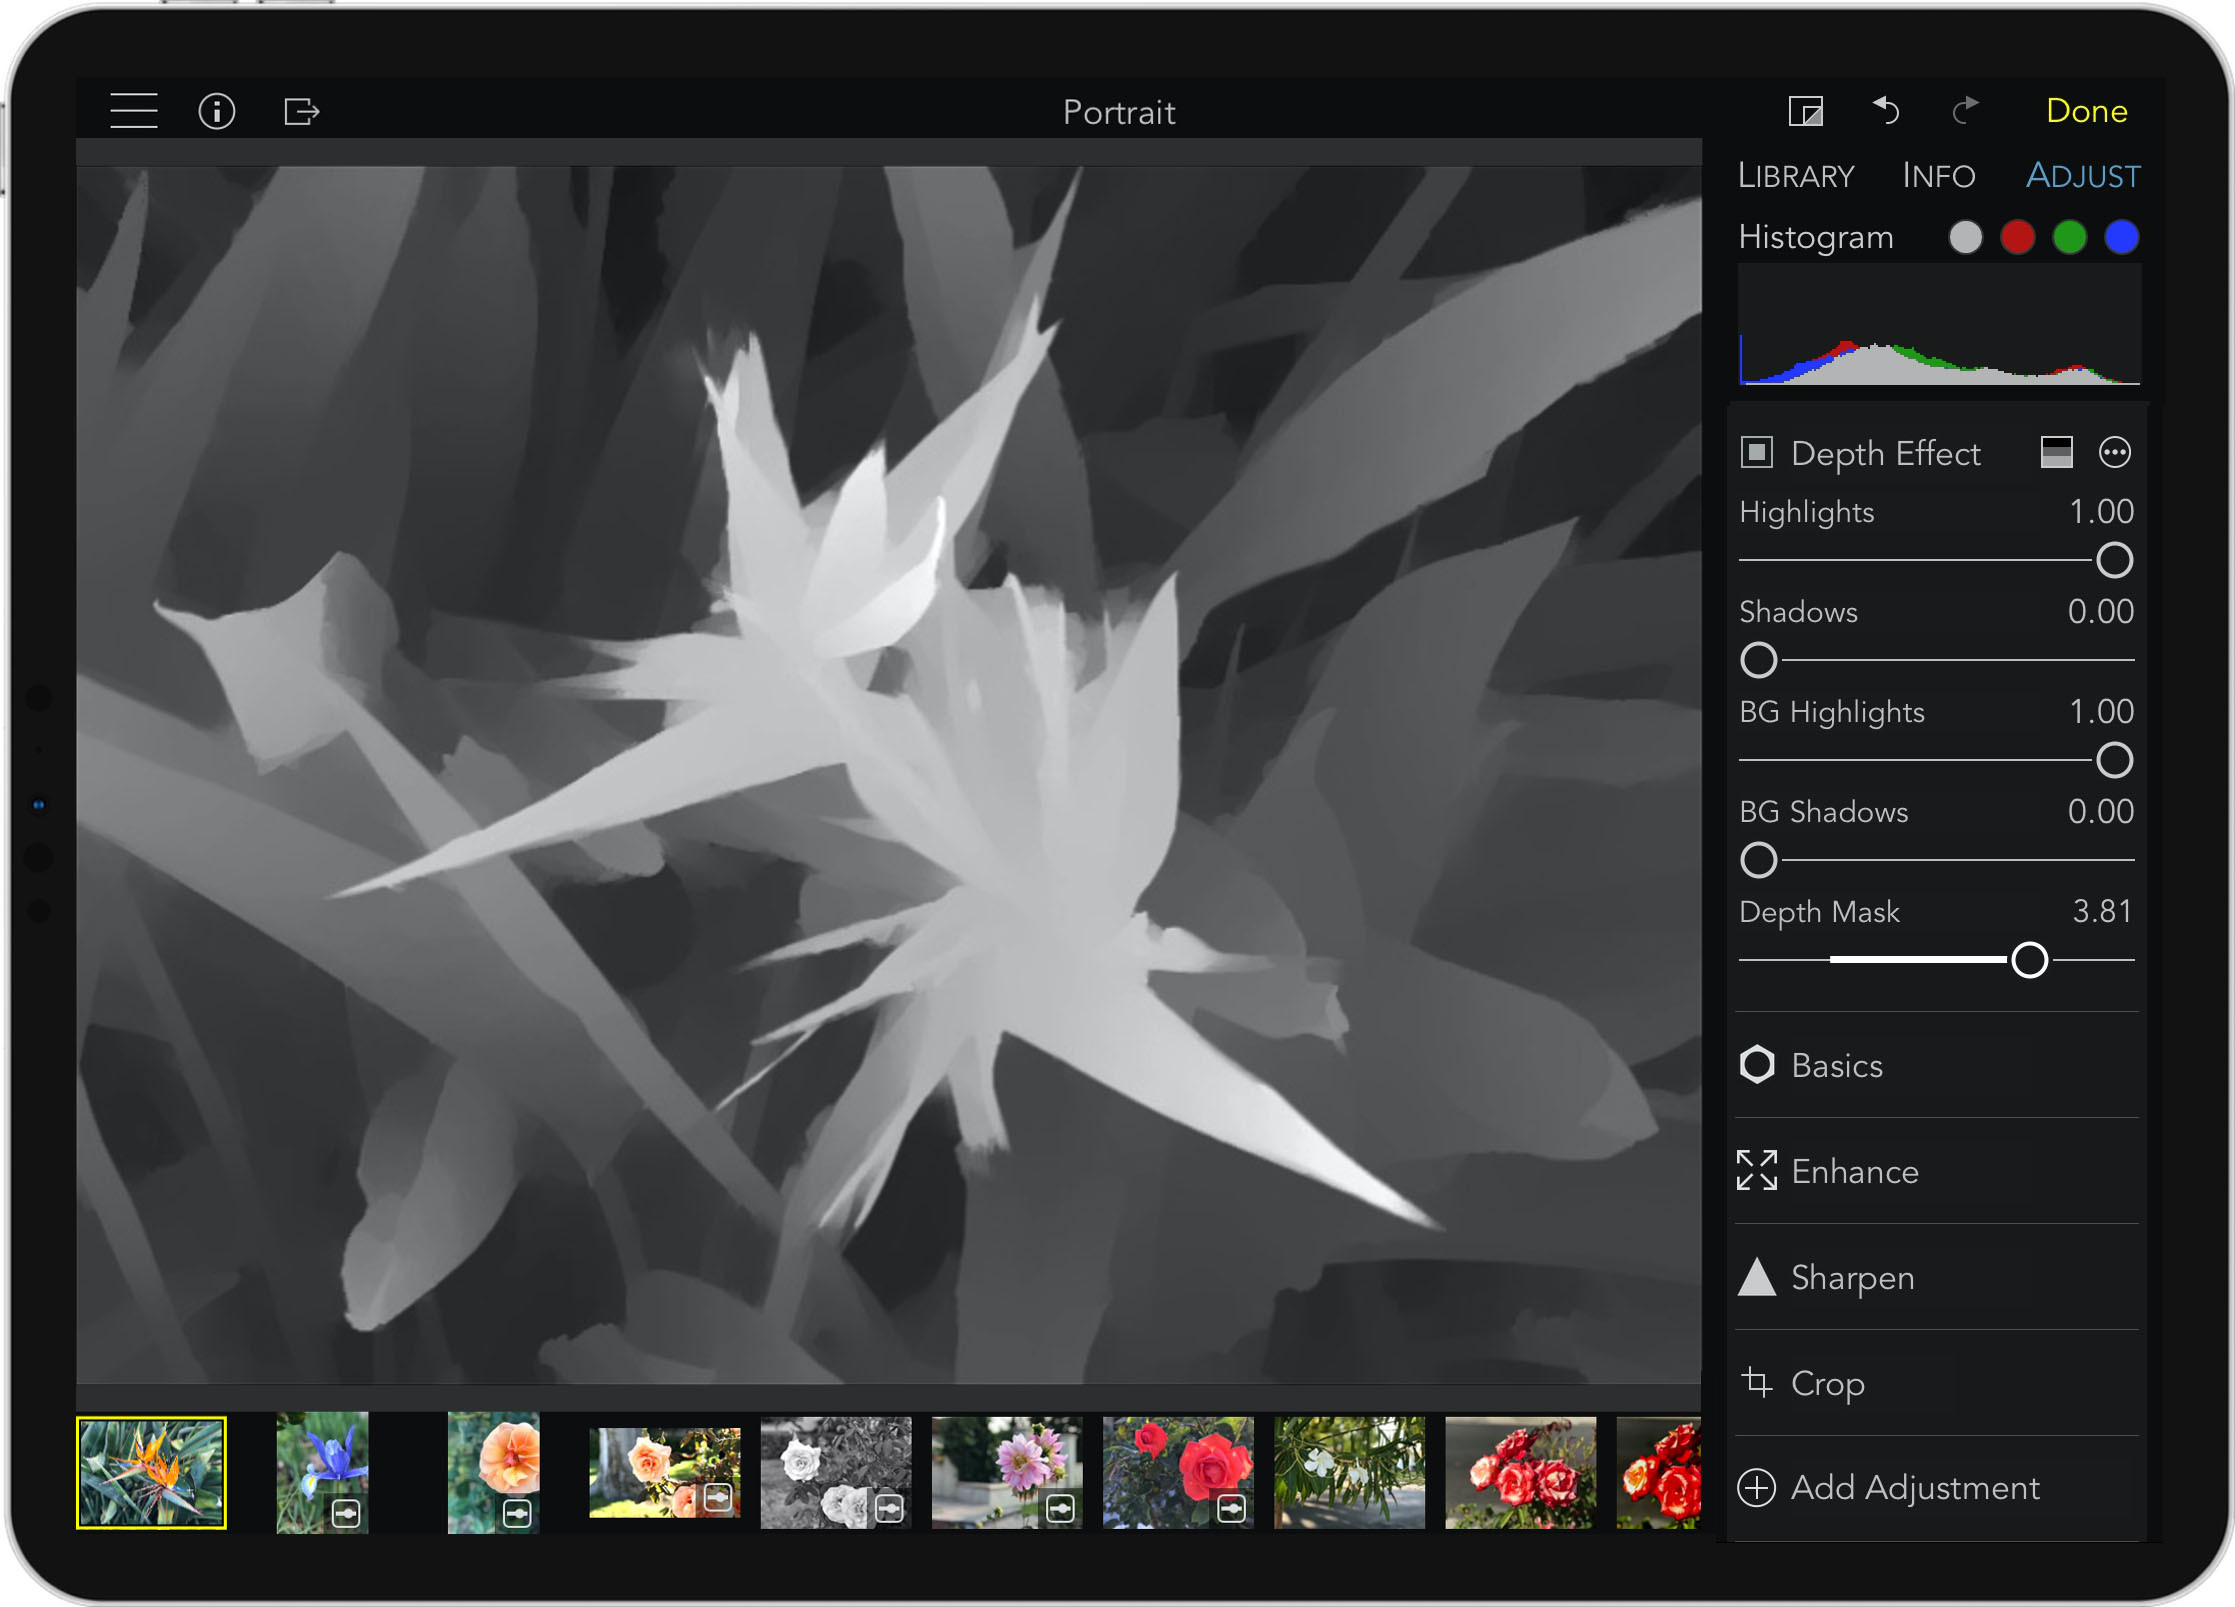Open Depth Effect more options
2235x1607 pixels.
pos(2114,453)
